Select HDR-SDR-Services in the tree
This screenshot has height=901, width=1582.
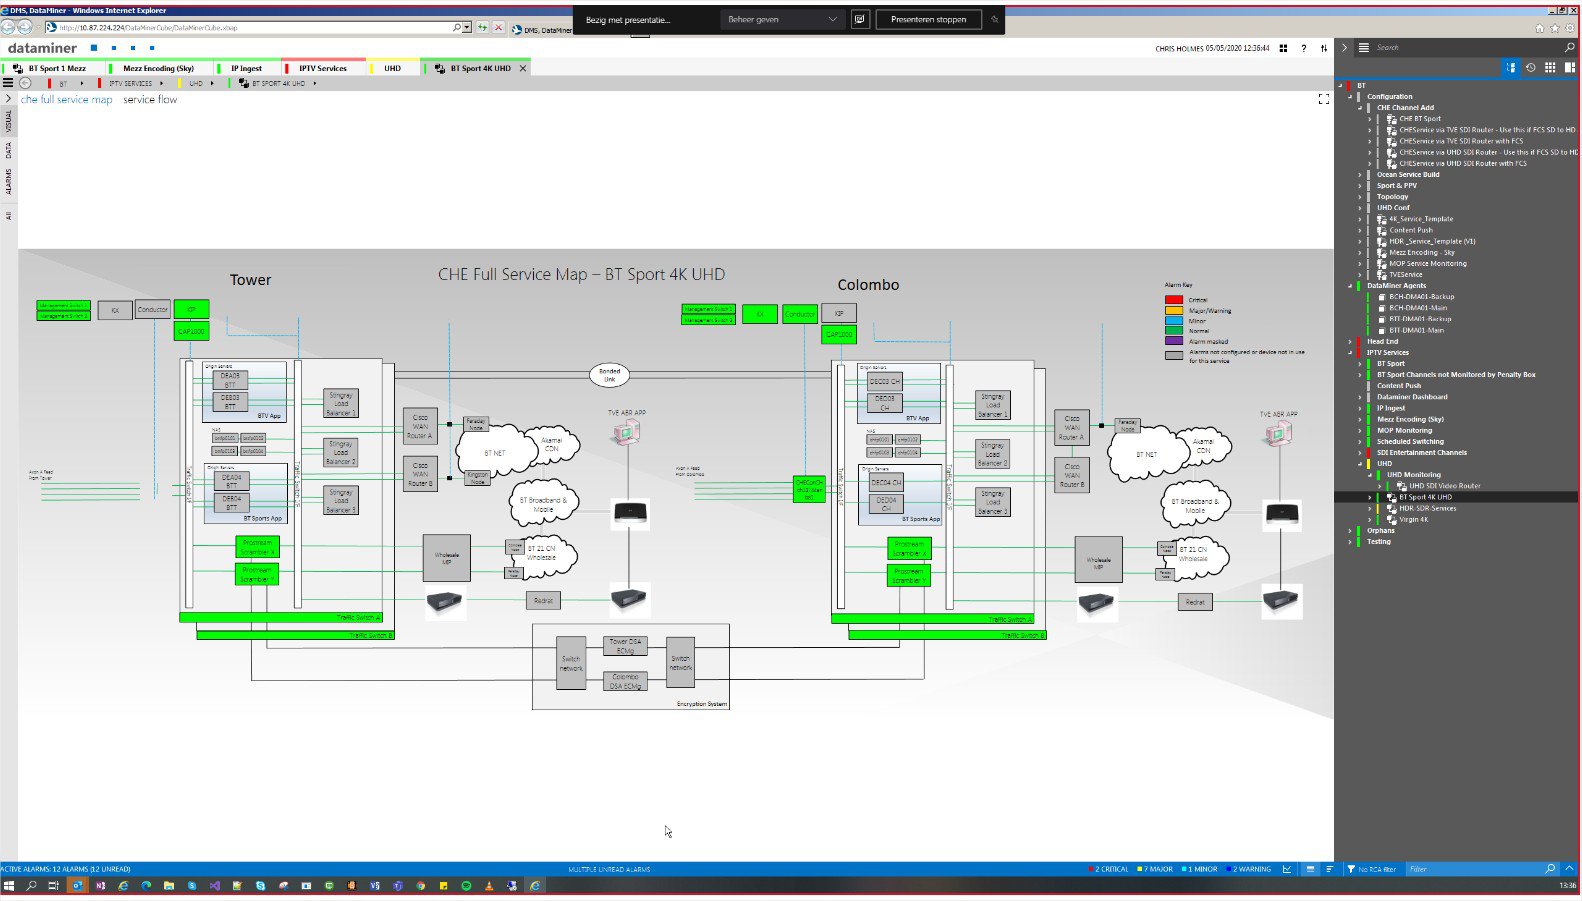coord(1427,508)
